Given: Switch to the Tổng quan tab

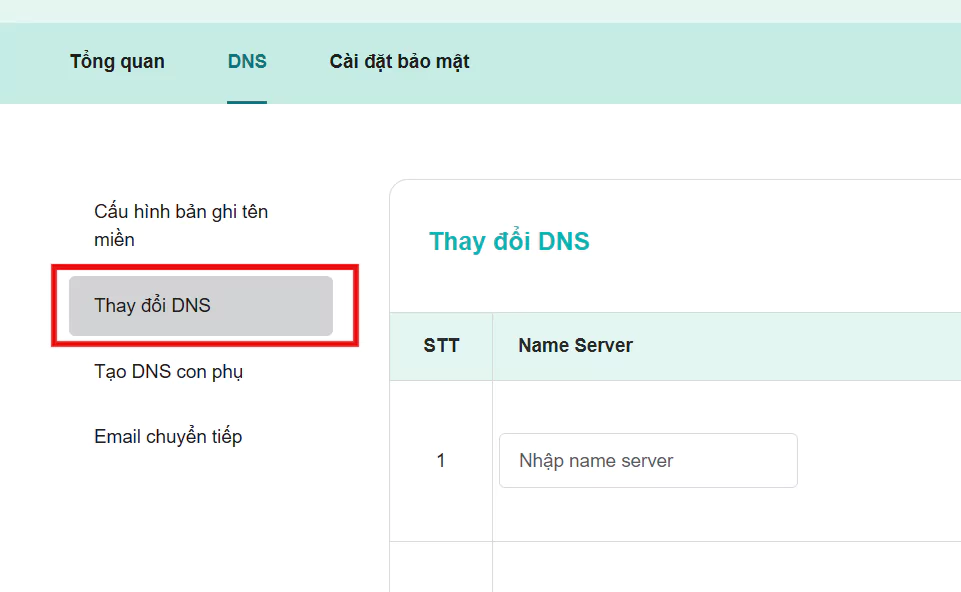Looking at the screenshot, I should (116, 61).
